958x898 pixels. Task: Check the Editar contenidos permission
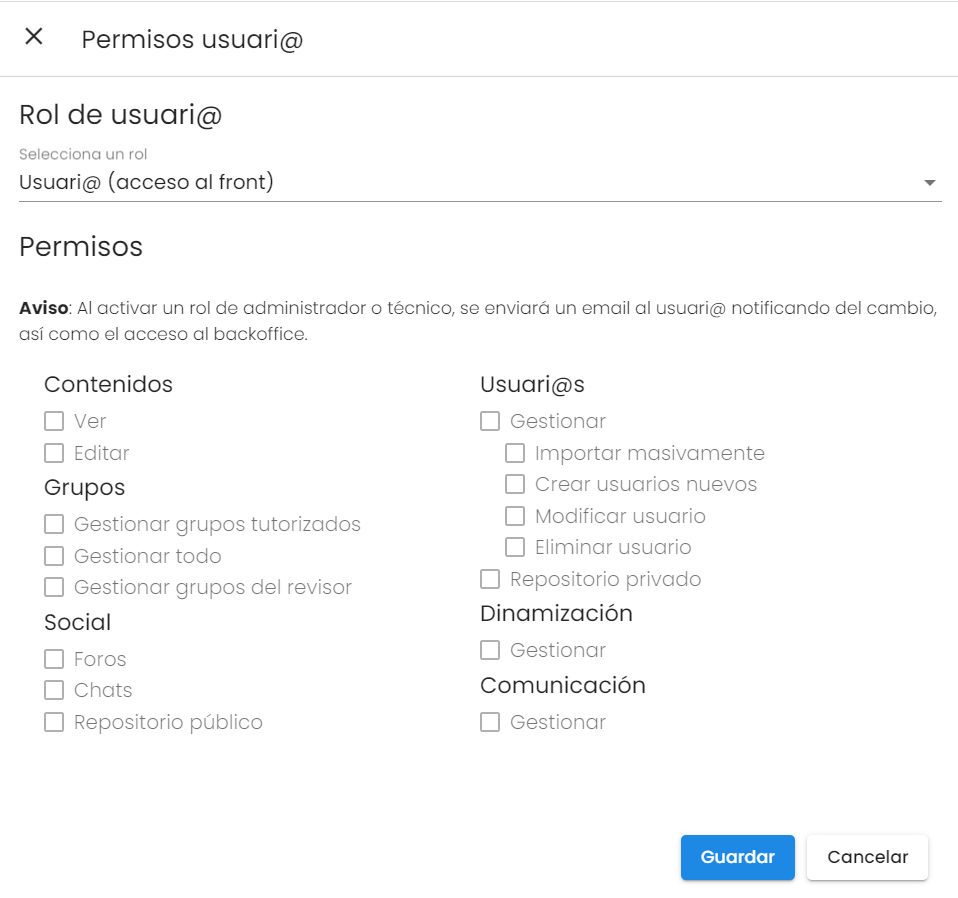click(54, 453)
